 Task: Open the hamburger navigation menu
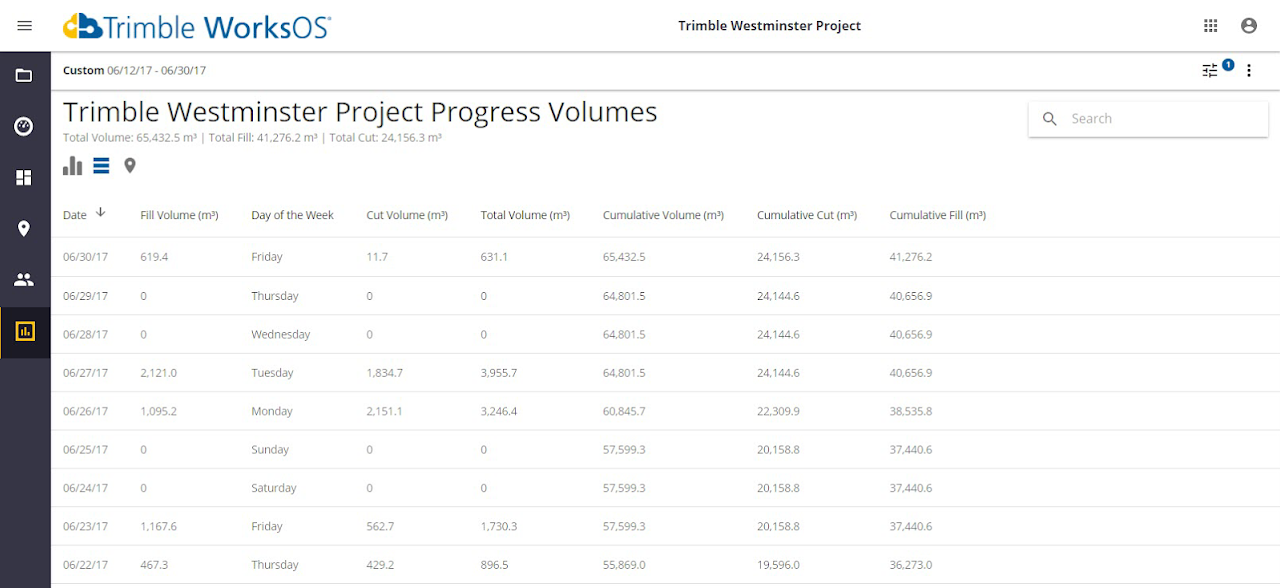click(x=25, y=26)
